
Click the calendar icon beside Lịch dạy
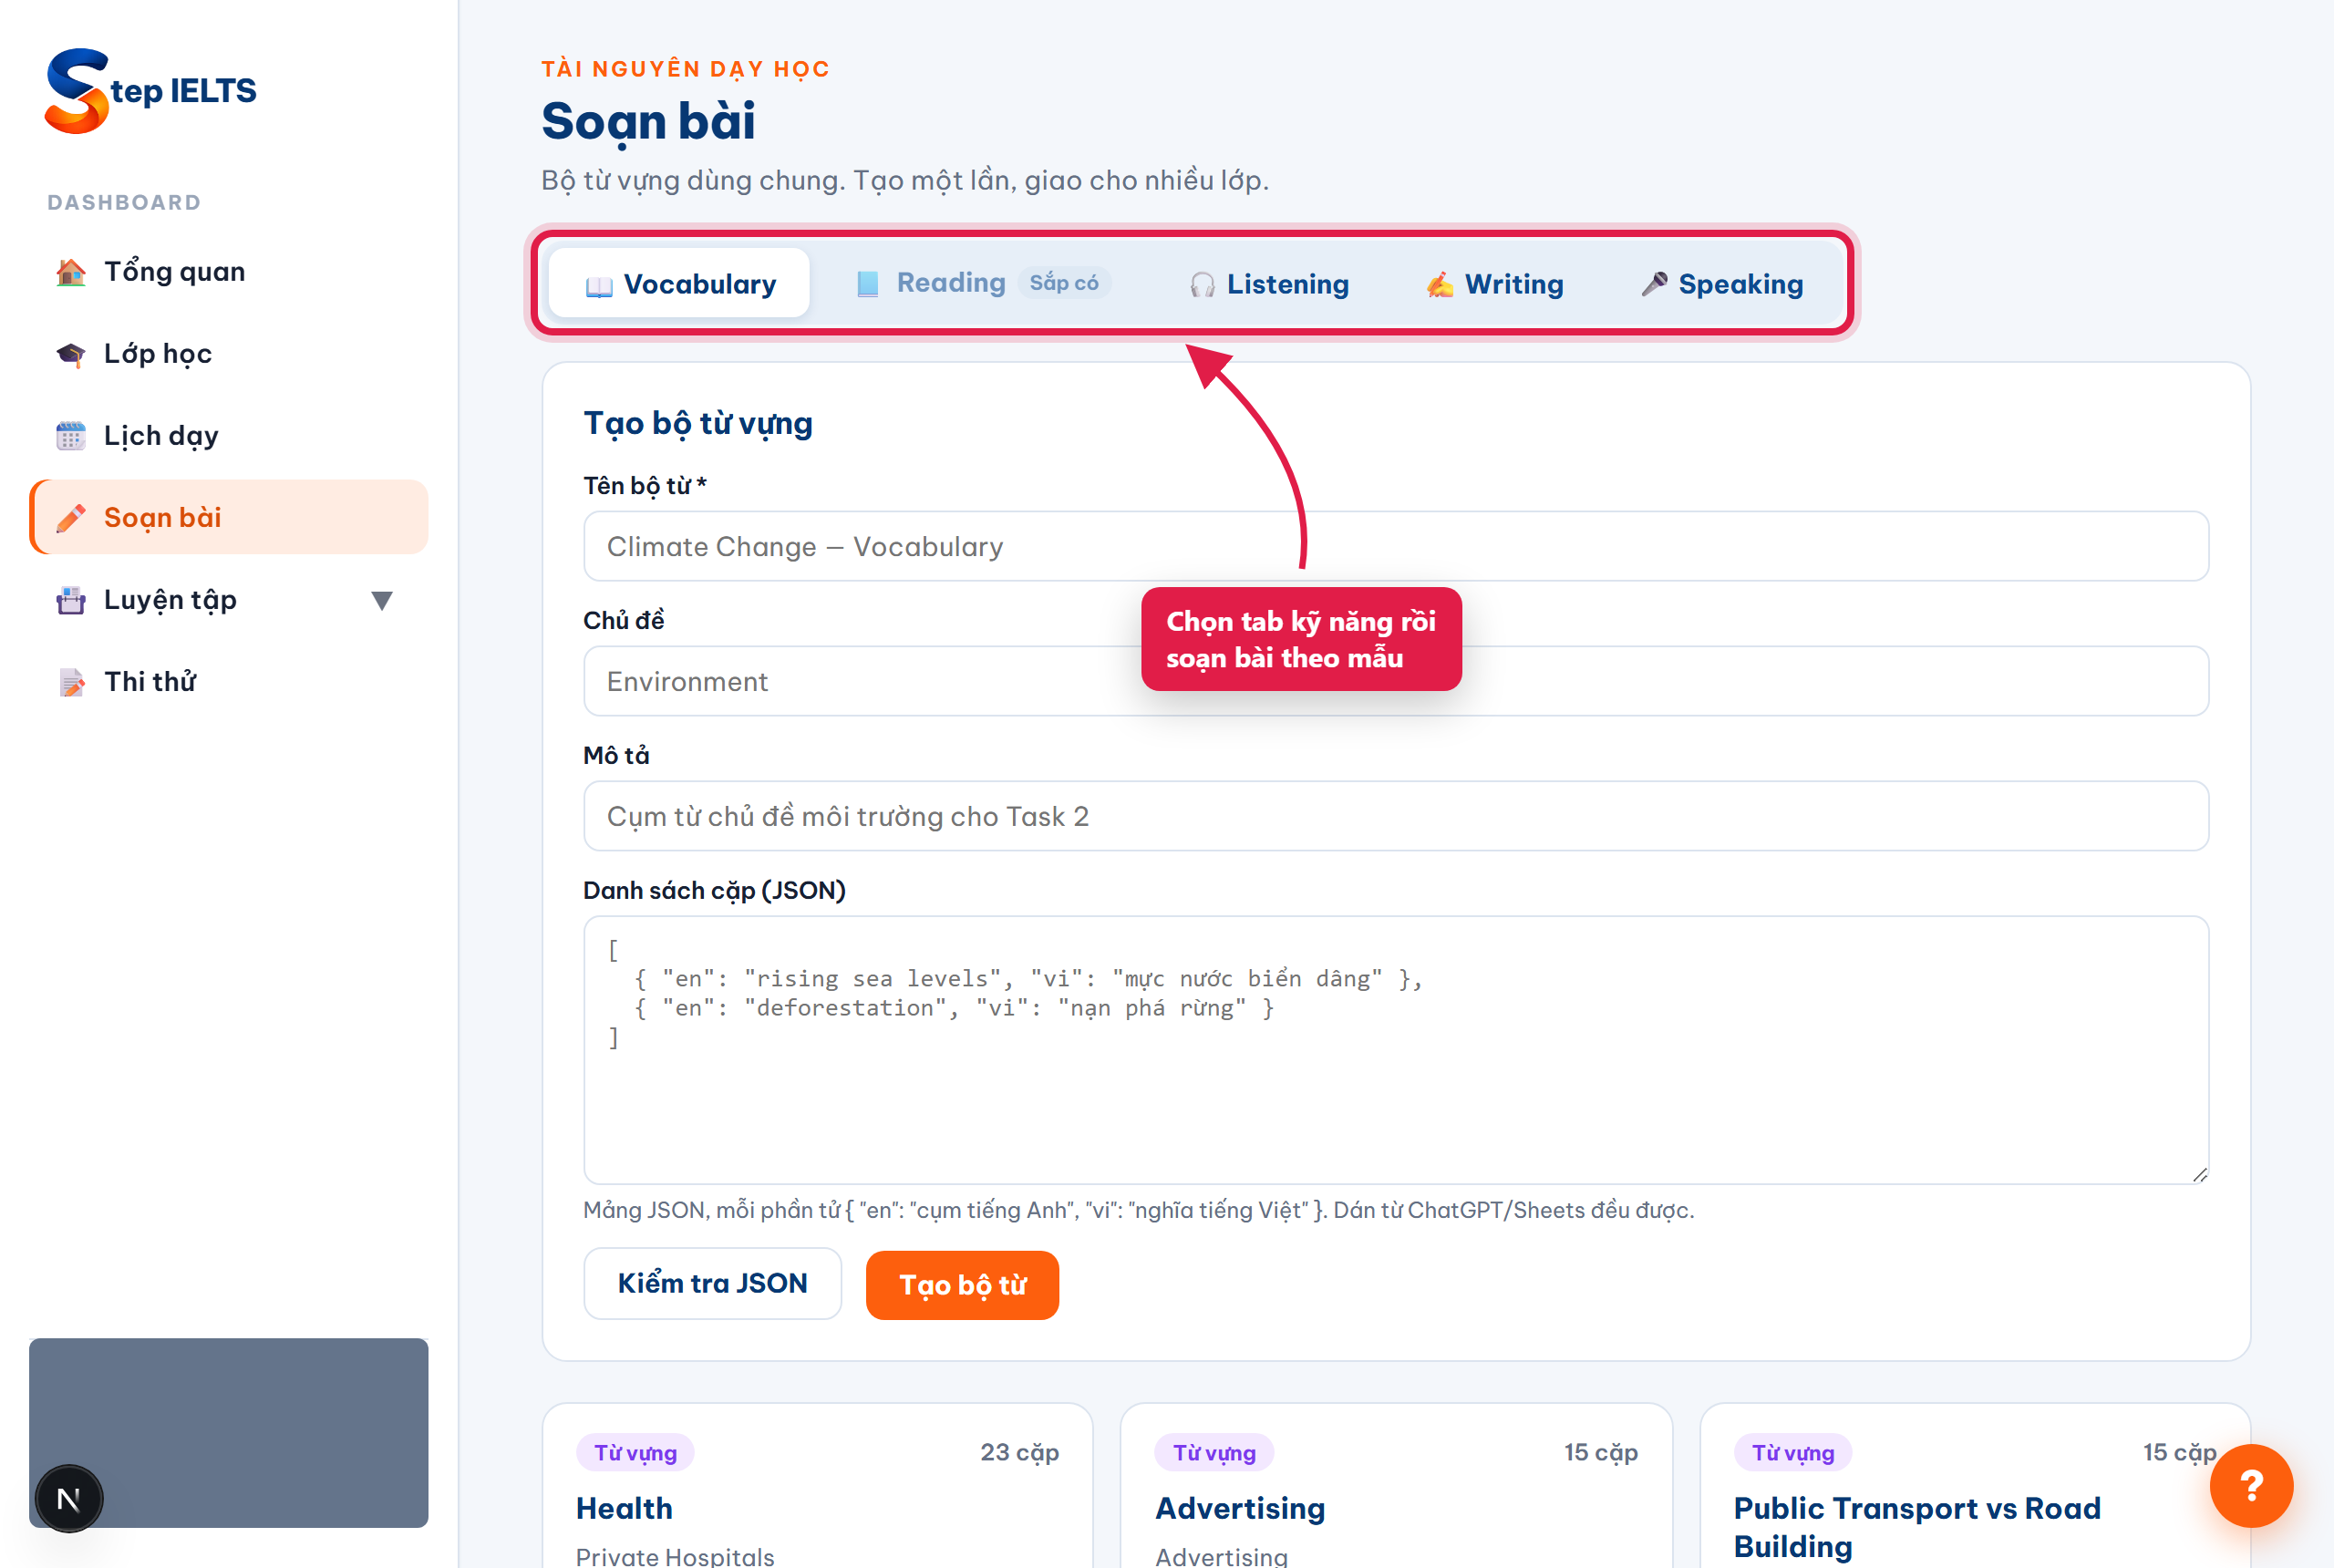point(70,436)
